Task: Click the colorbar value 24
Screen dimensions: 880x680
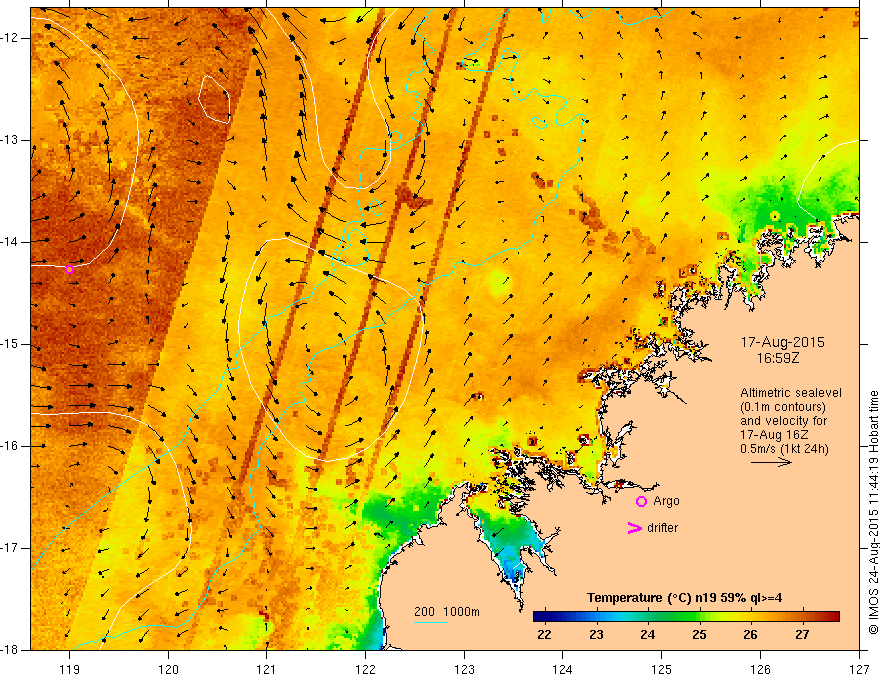Action: pos(648,635)
